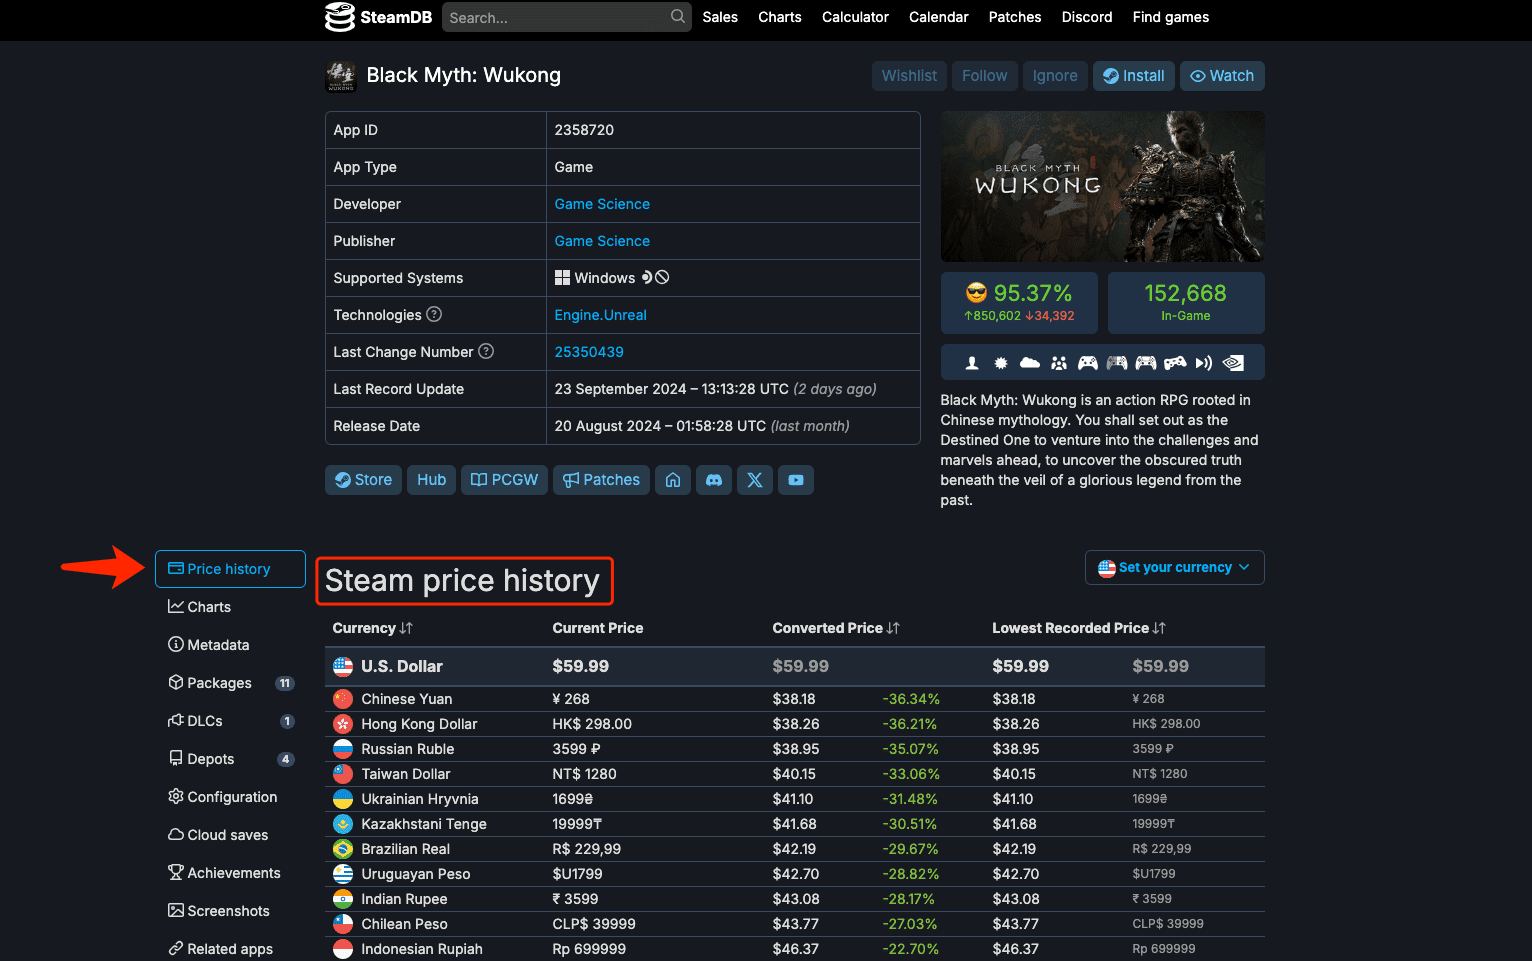Open the Discord top menu item
1532x961 pixels.
tap(1087, 17)
